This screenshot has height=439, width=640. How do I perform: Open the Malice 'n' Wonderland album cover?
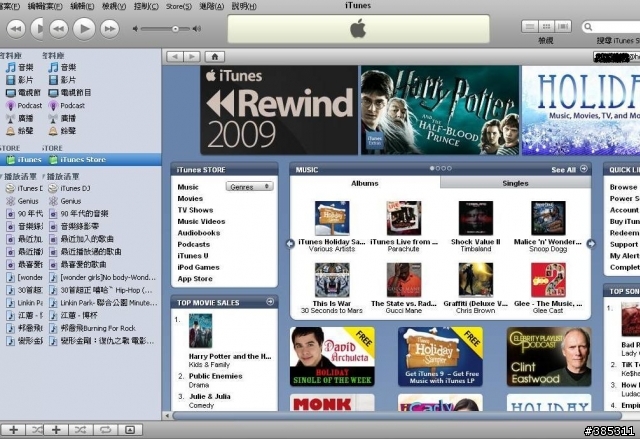tap(548, 218)
